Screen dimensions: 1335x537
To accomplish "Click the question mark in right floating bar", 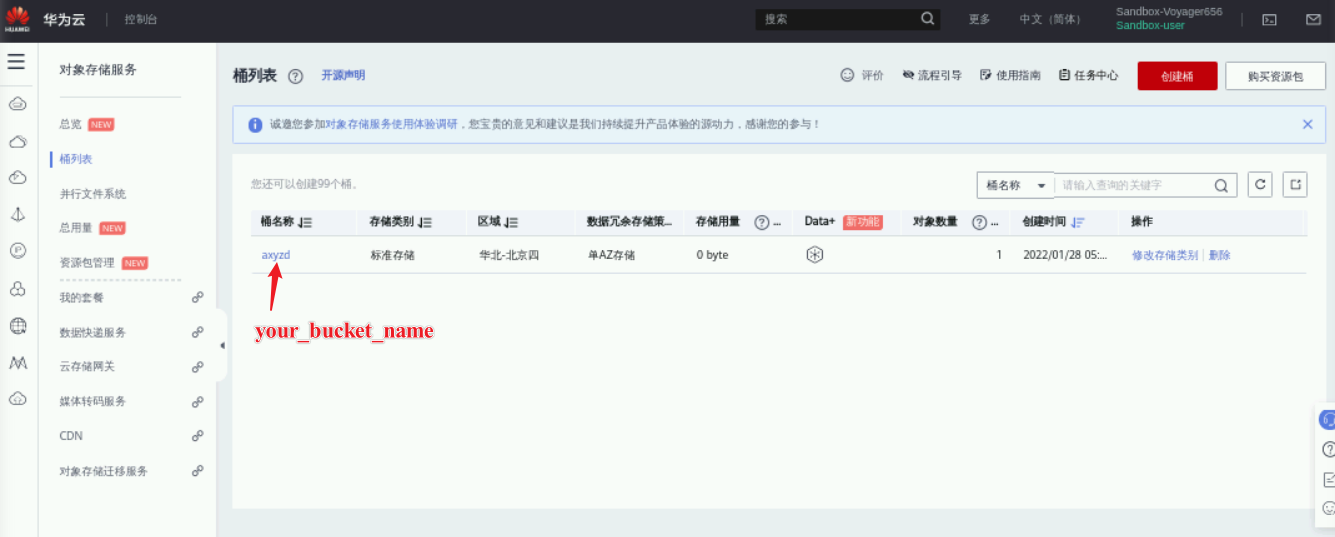I will [x=1328, y=449].
